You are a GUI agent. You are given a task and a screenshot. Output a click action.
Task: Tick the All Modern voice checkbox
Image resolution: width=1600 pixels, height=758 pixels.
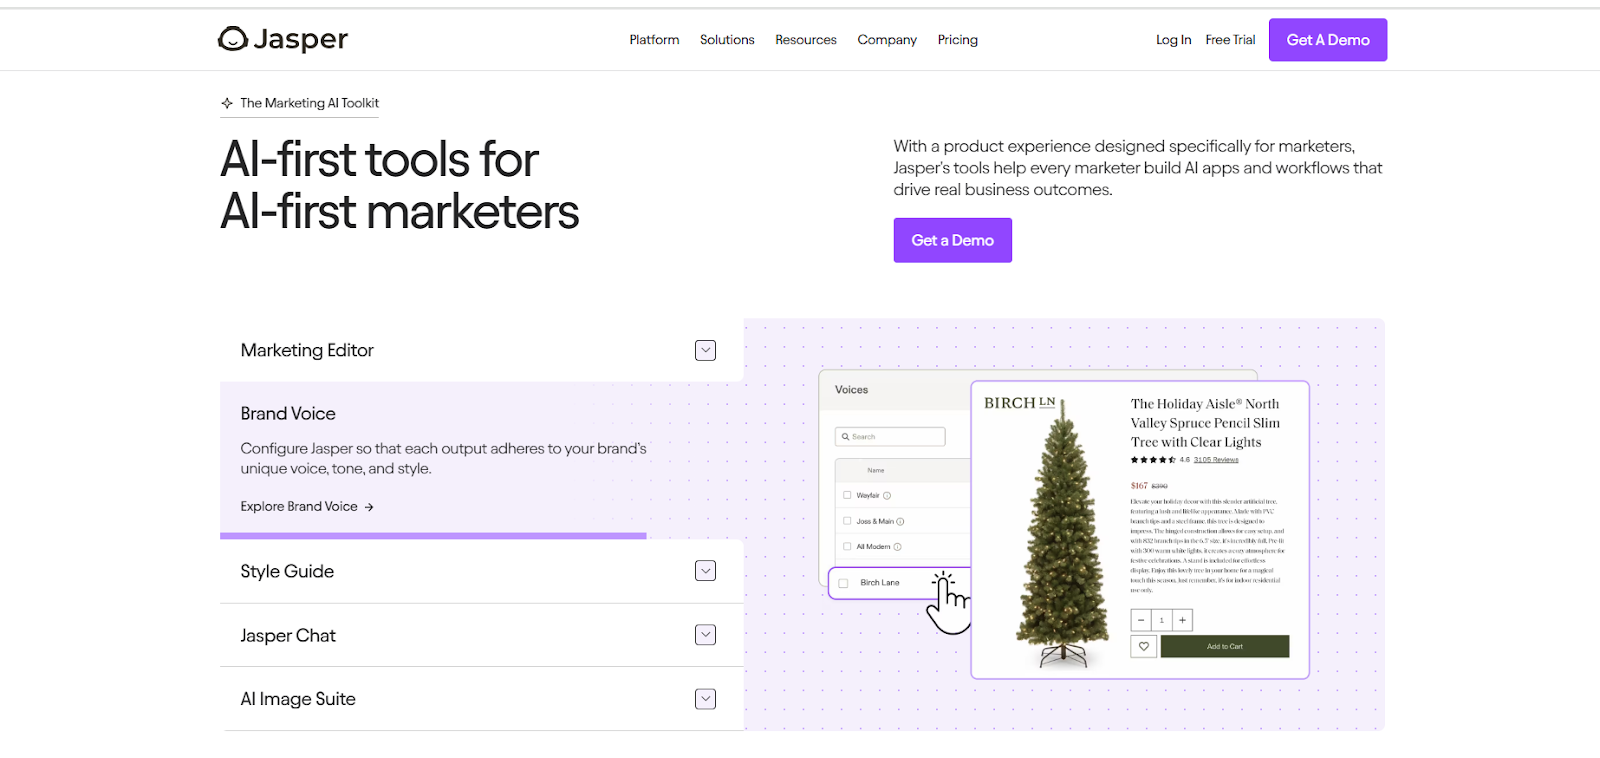tap(847, 547)
